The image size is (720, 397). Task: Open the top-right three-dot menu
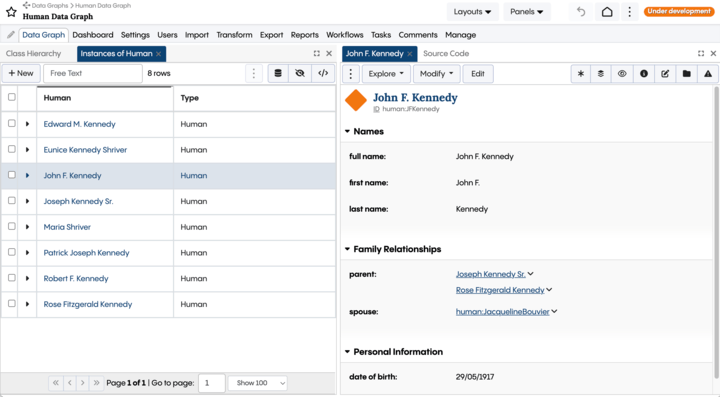pos(630,11)
